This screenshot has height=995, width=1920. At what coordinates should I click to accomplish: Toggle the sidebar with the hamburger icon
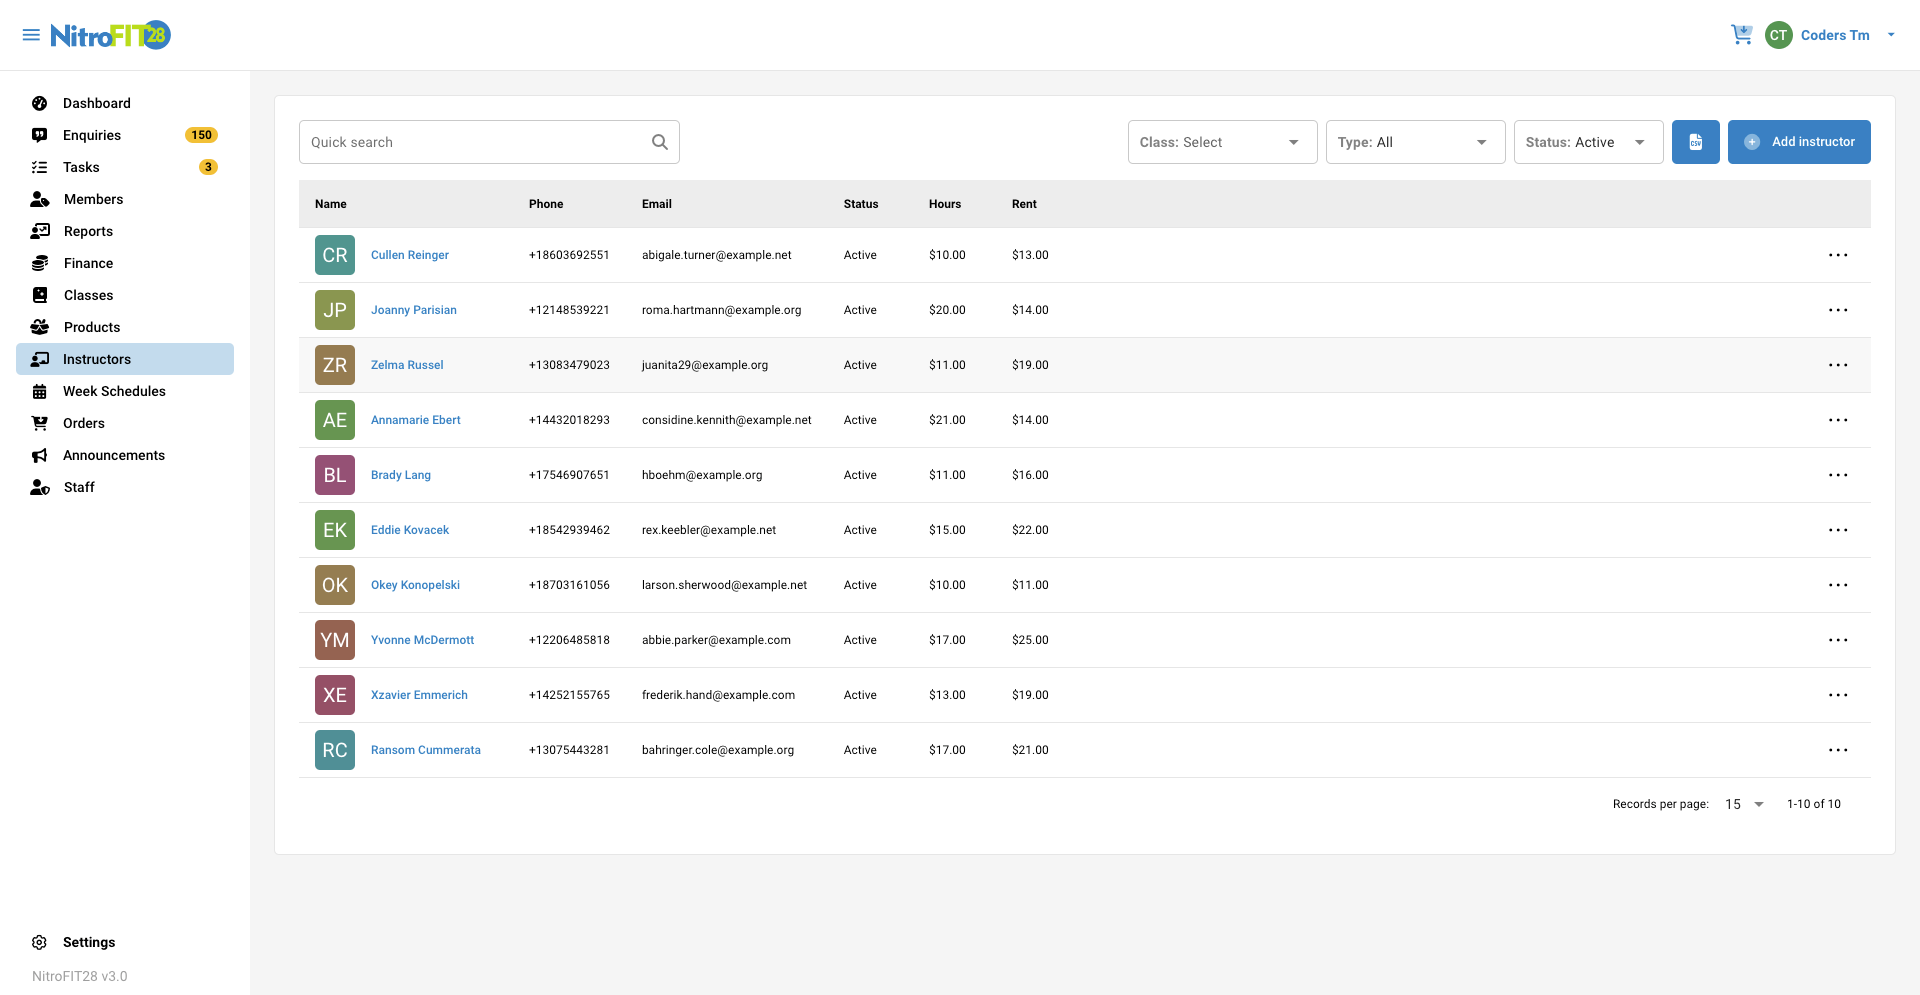click(31, 34)
